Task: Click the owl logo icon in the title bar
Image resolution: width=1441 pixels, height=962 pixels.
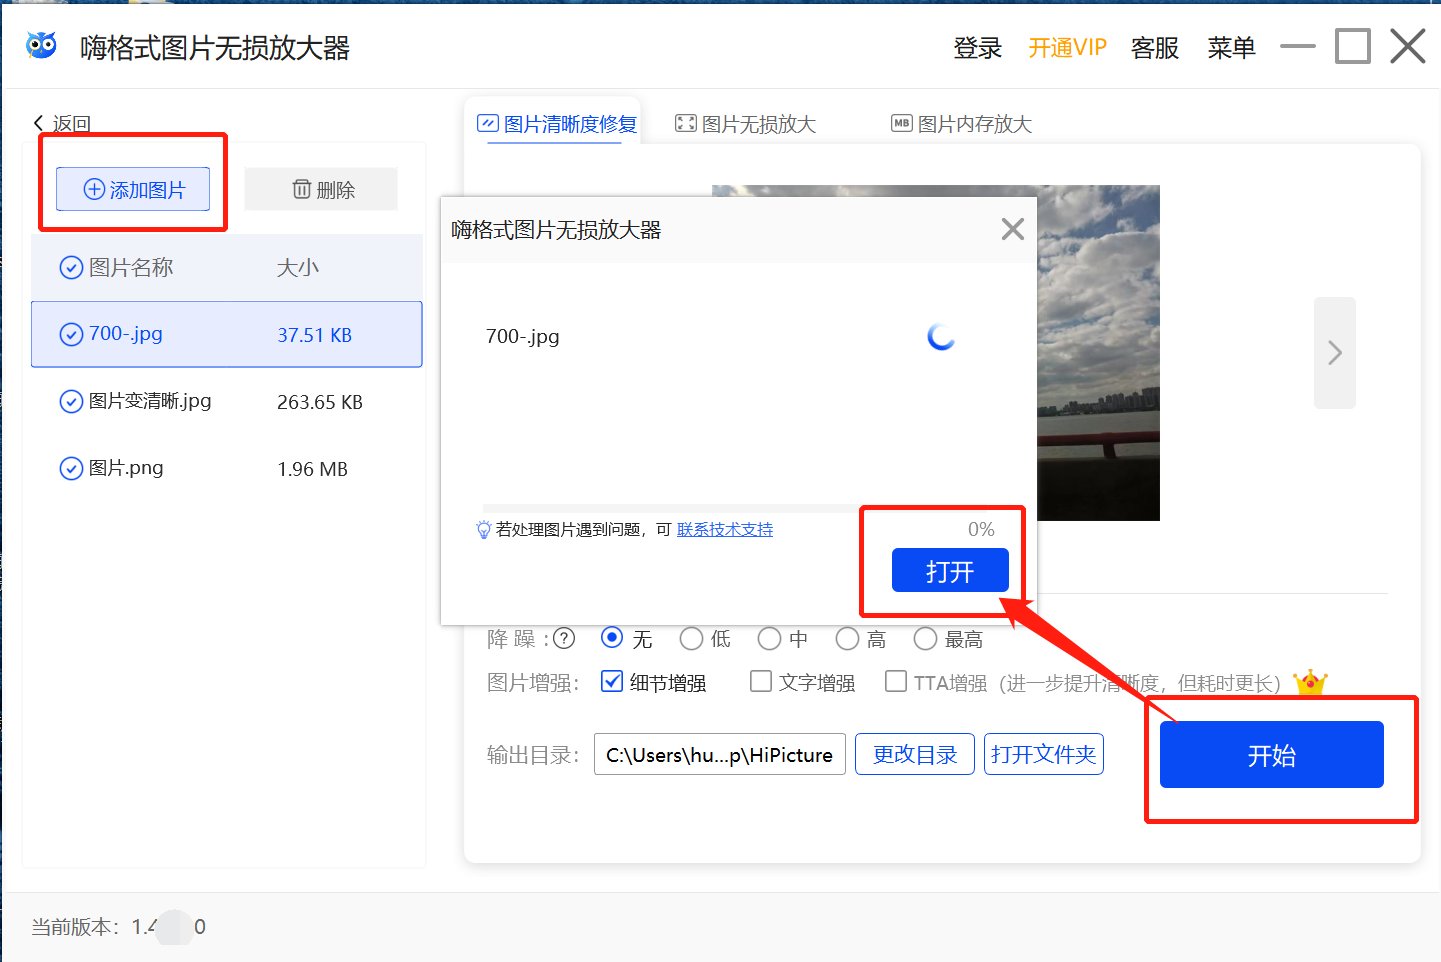Action: click(41, 45)
